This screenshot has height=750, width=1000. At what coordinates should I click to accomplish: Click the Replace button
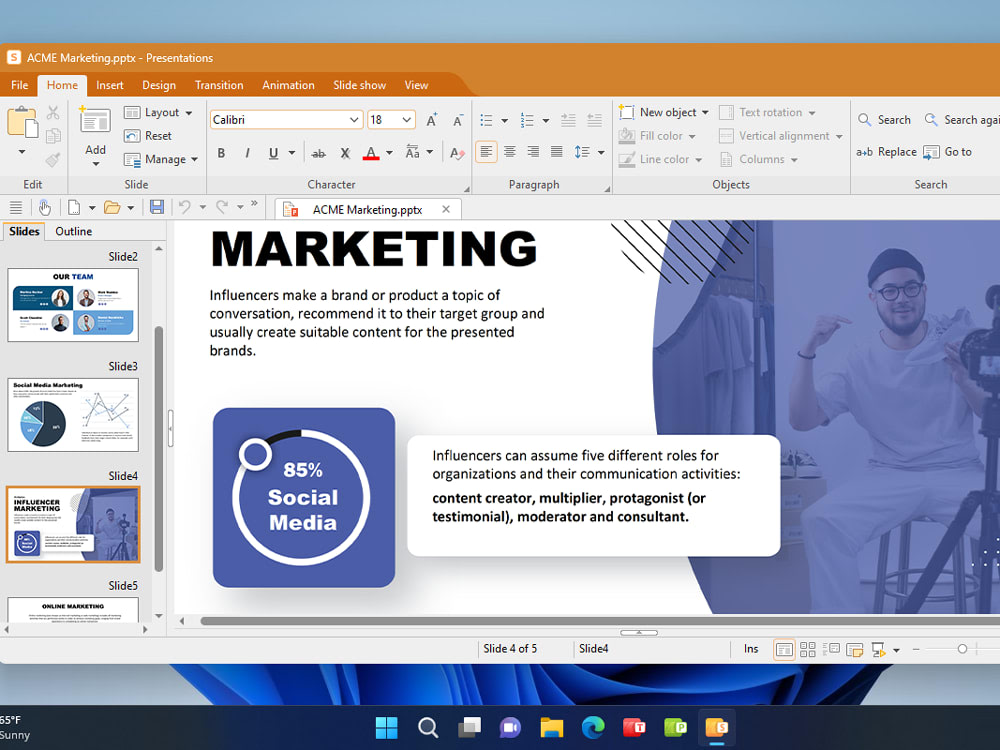click(886, 152)
